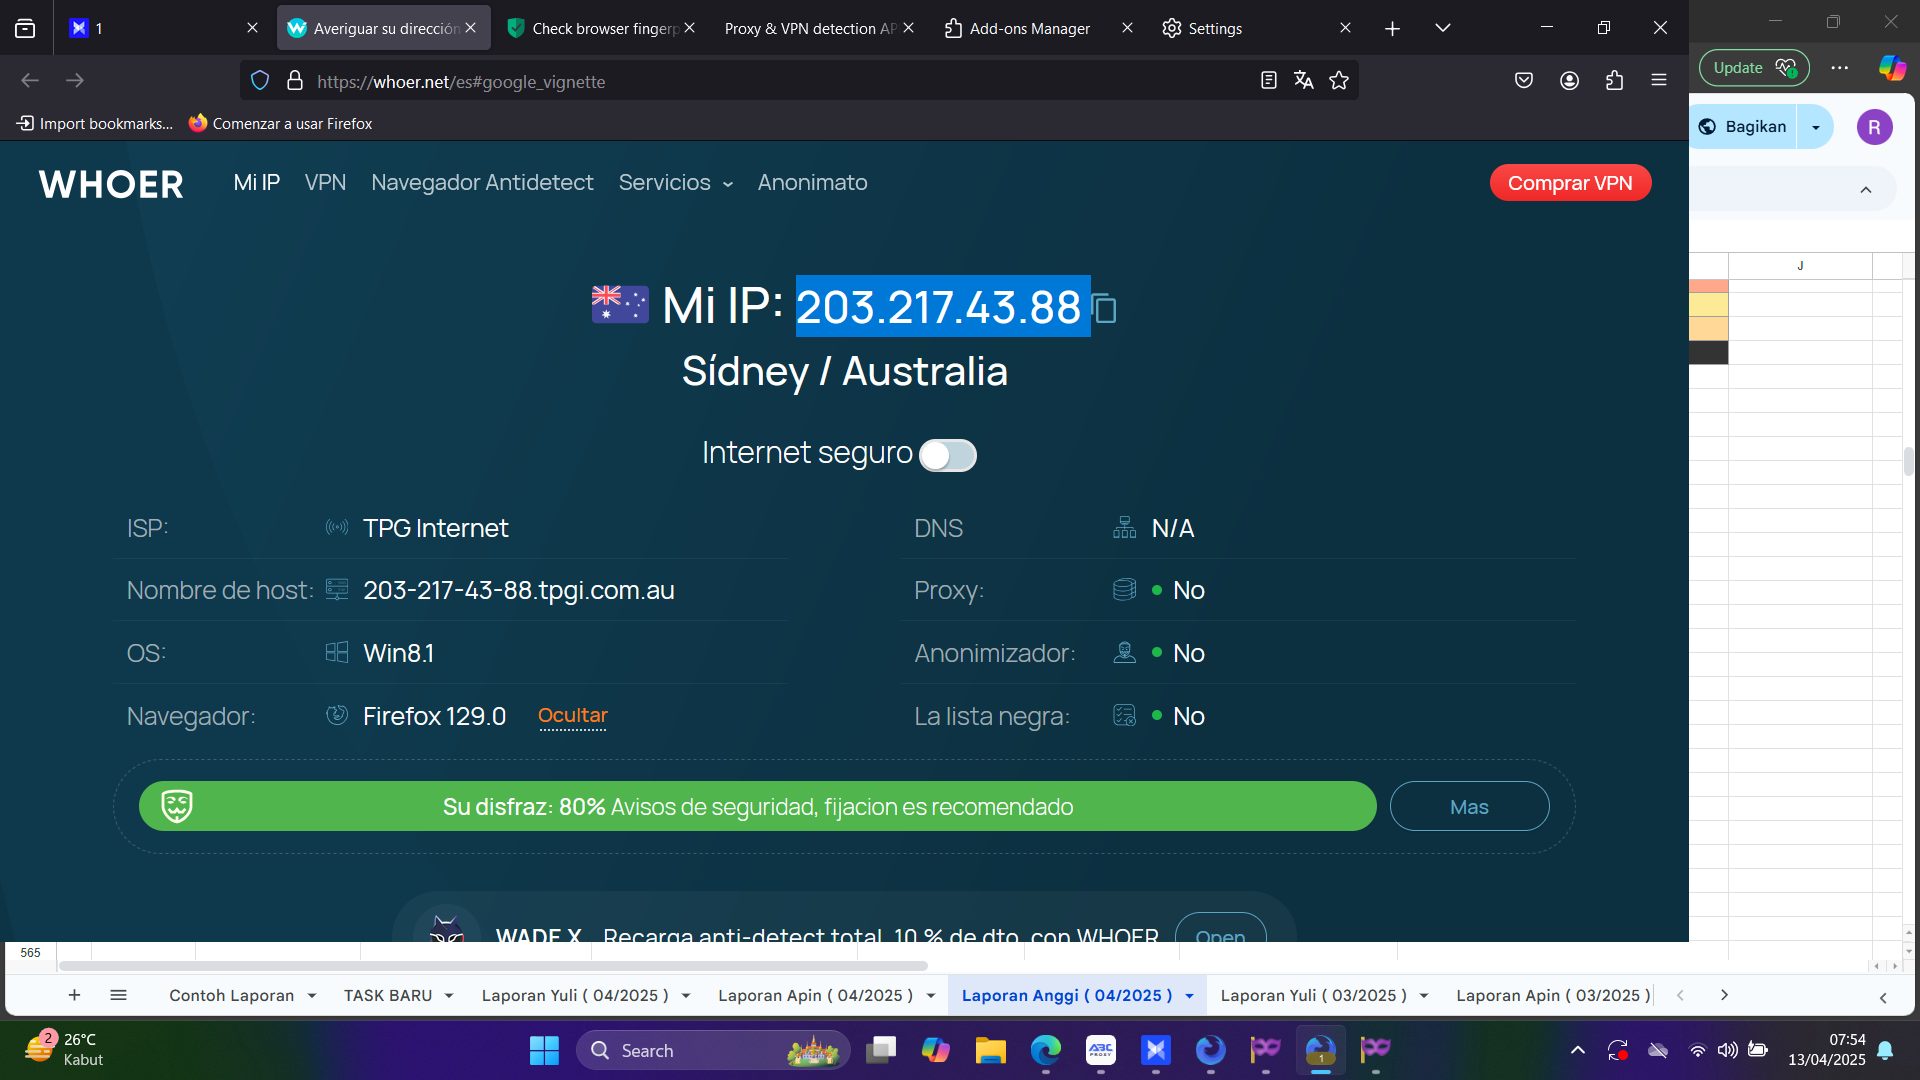Image resolution: width=1920 pixels, height=1080 pixels.
Task: Click the Copilot icon in the spreadsheet window
Action: point(1892,68)
